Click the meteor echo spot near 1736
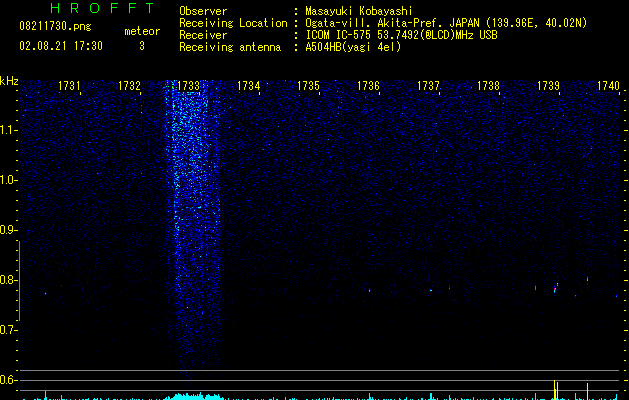The image size is (629, 400). pos(369,290)
